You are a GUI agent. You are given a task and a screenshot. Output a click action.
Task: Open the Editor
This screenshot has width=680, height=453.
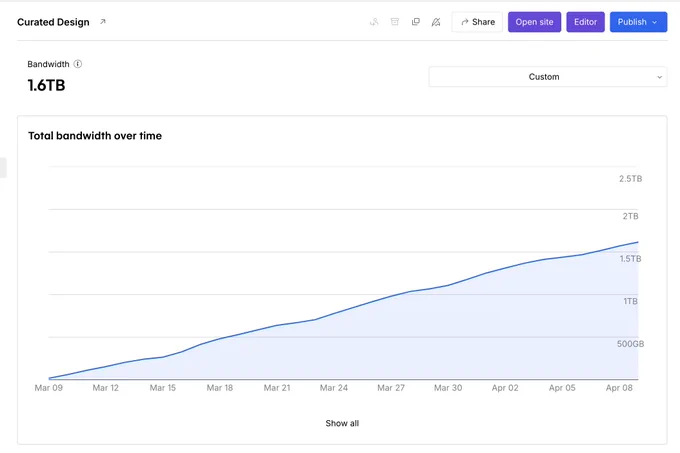[585, 22]
